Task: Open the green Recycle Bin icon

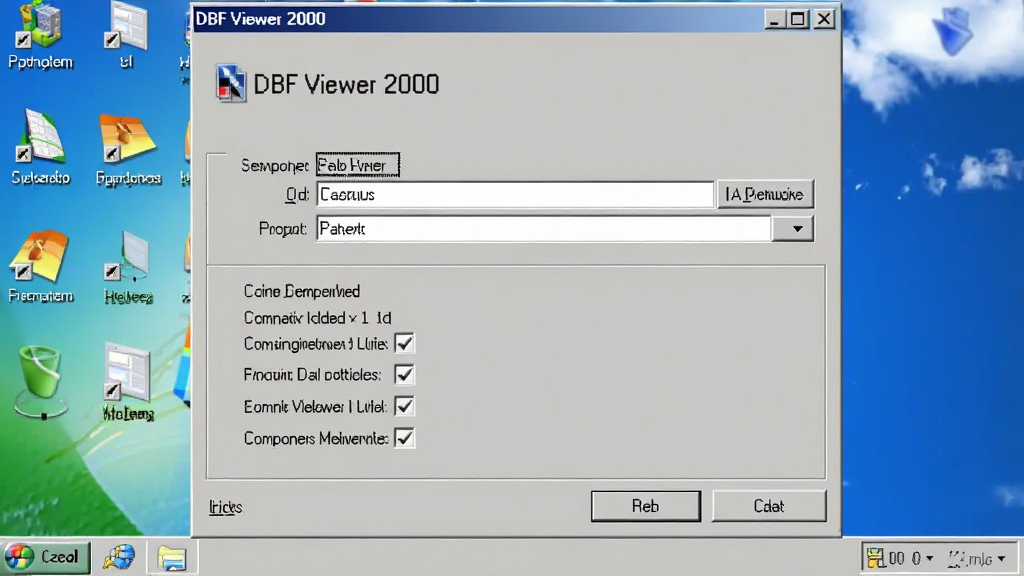Action: pyautogui.click(x=41, y=381)
